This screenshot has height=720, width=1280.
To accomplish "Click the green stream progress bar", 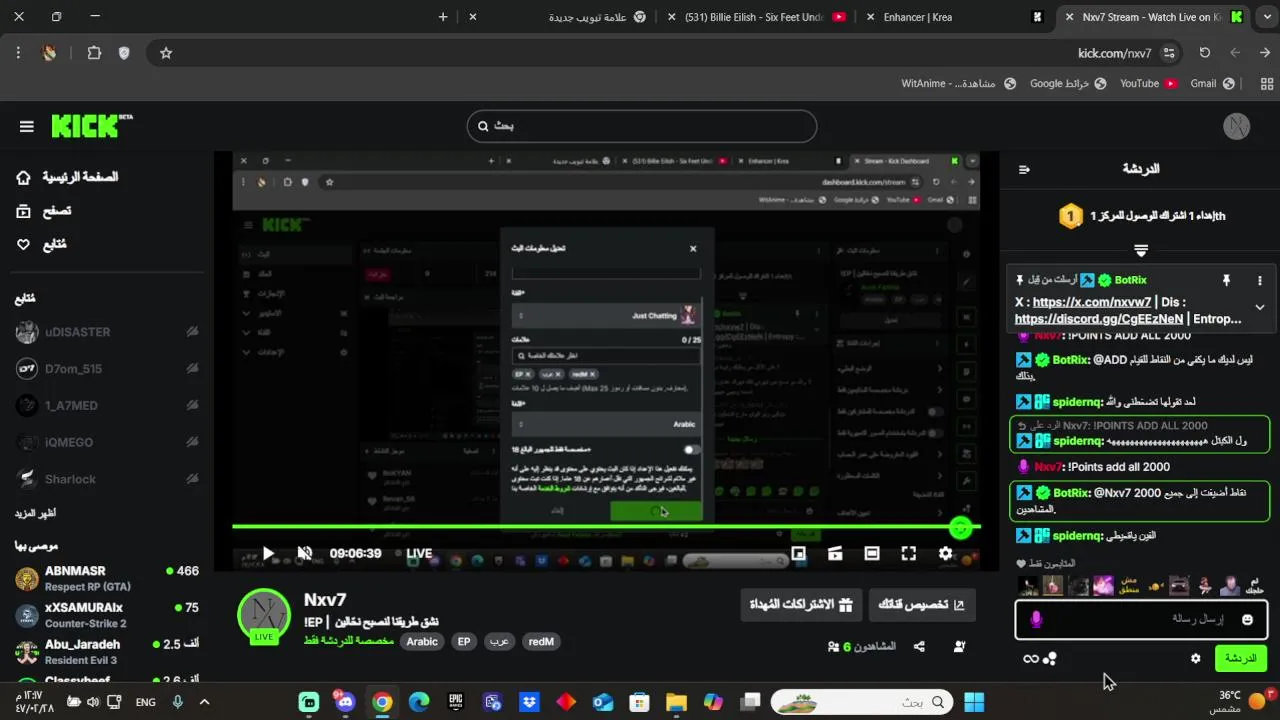I will tap(606, 526).
